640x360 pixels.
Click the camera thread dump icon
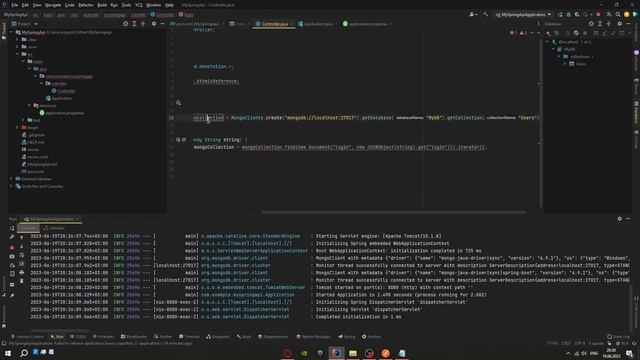point(12,256)
